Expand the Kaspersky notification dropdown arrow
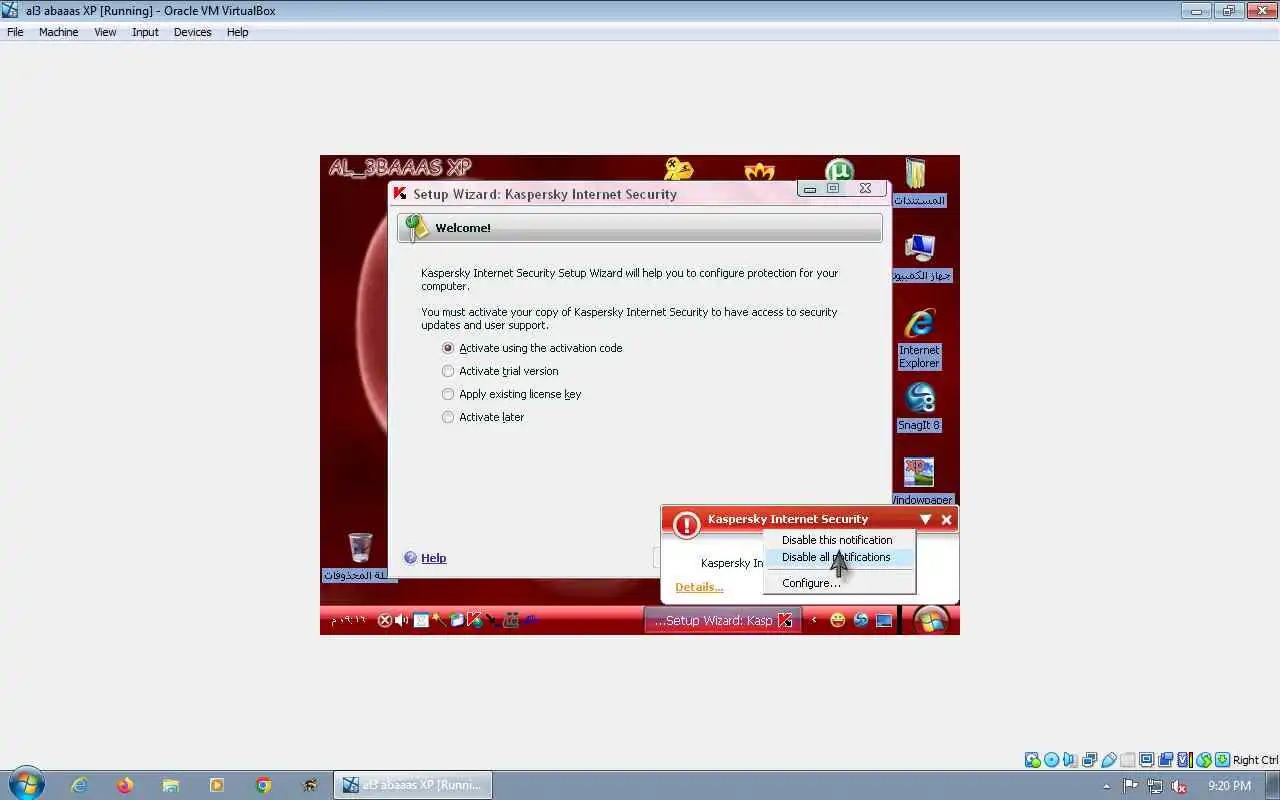Viewport: 1280px width, 800px height. click(x=925, y=519)
